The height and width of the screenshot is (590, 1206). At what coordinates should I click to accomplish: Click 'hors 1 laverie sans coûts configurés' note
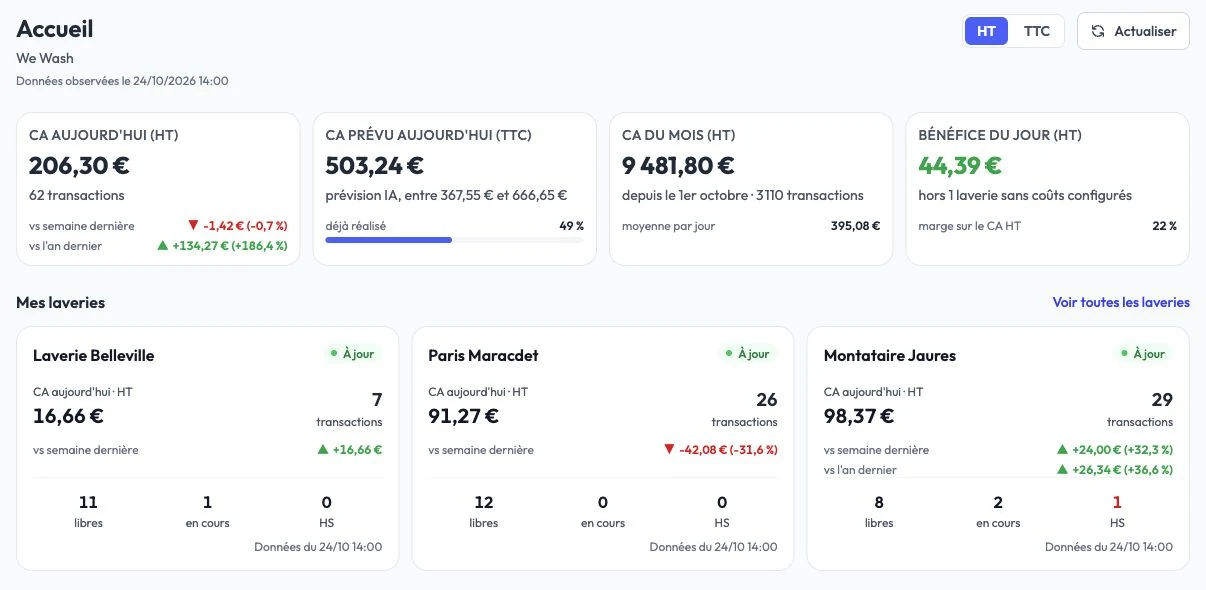[1025, 196]
